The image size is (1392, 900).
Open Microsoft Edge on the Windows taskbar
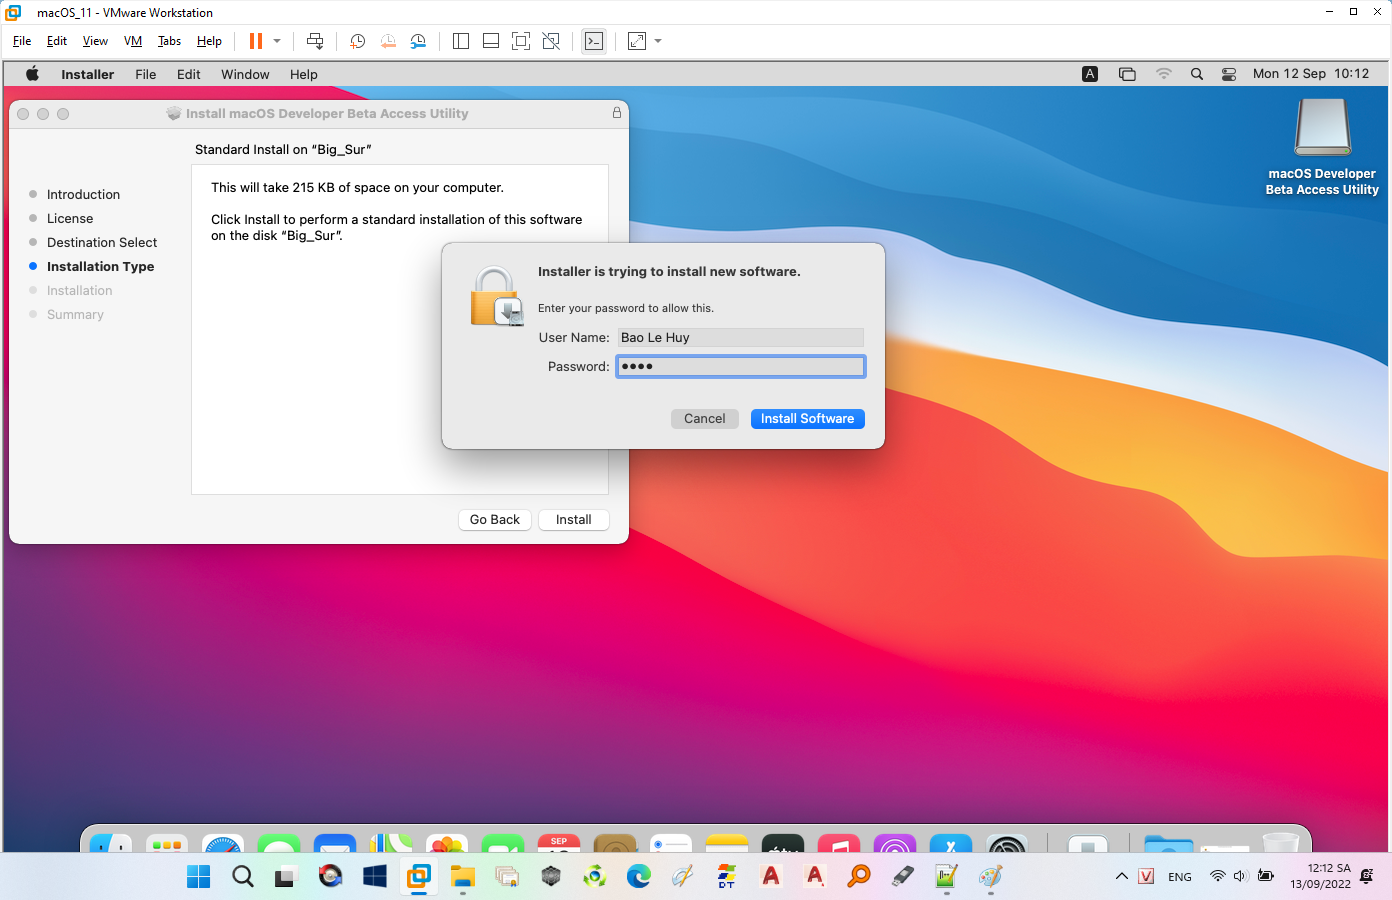coord(639,877)
